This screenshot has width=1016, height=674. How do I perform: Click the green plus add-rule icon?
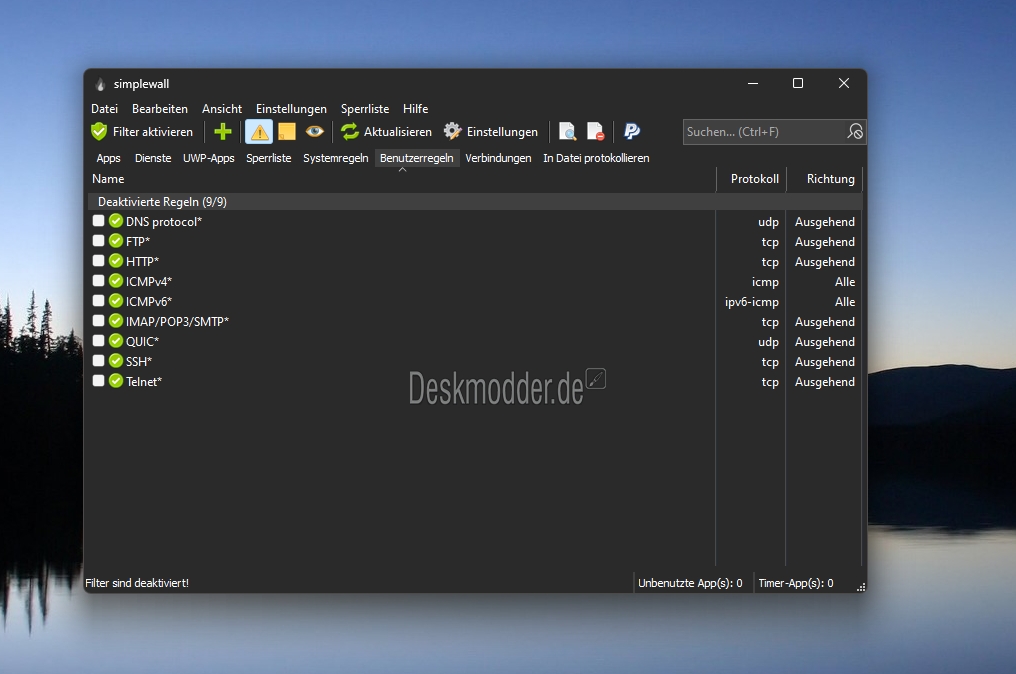[x=223, y=132]
